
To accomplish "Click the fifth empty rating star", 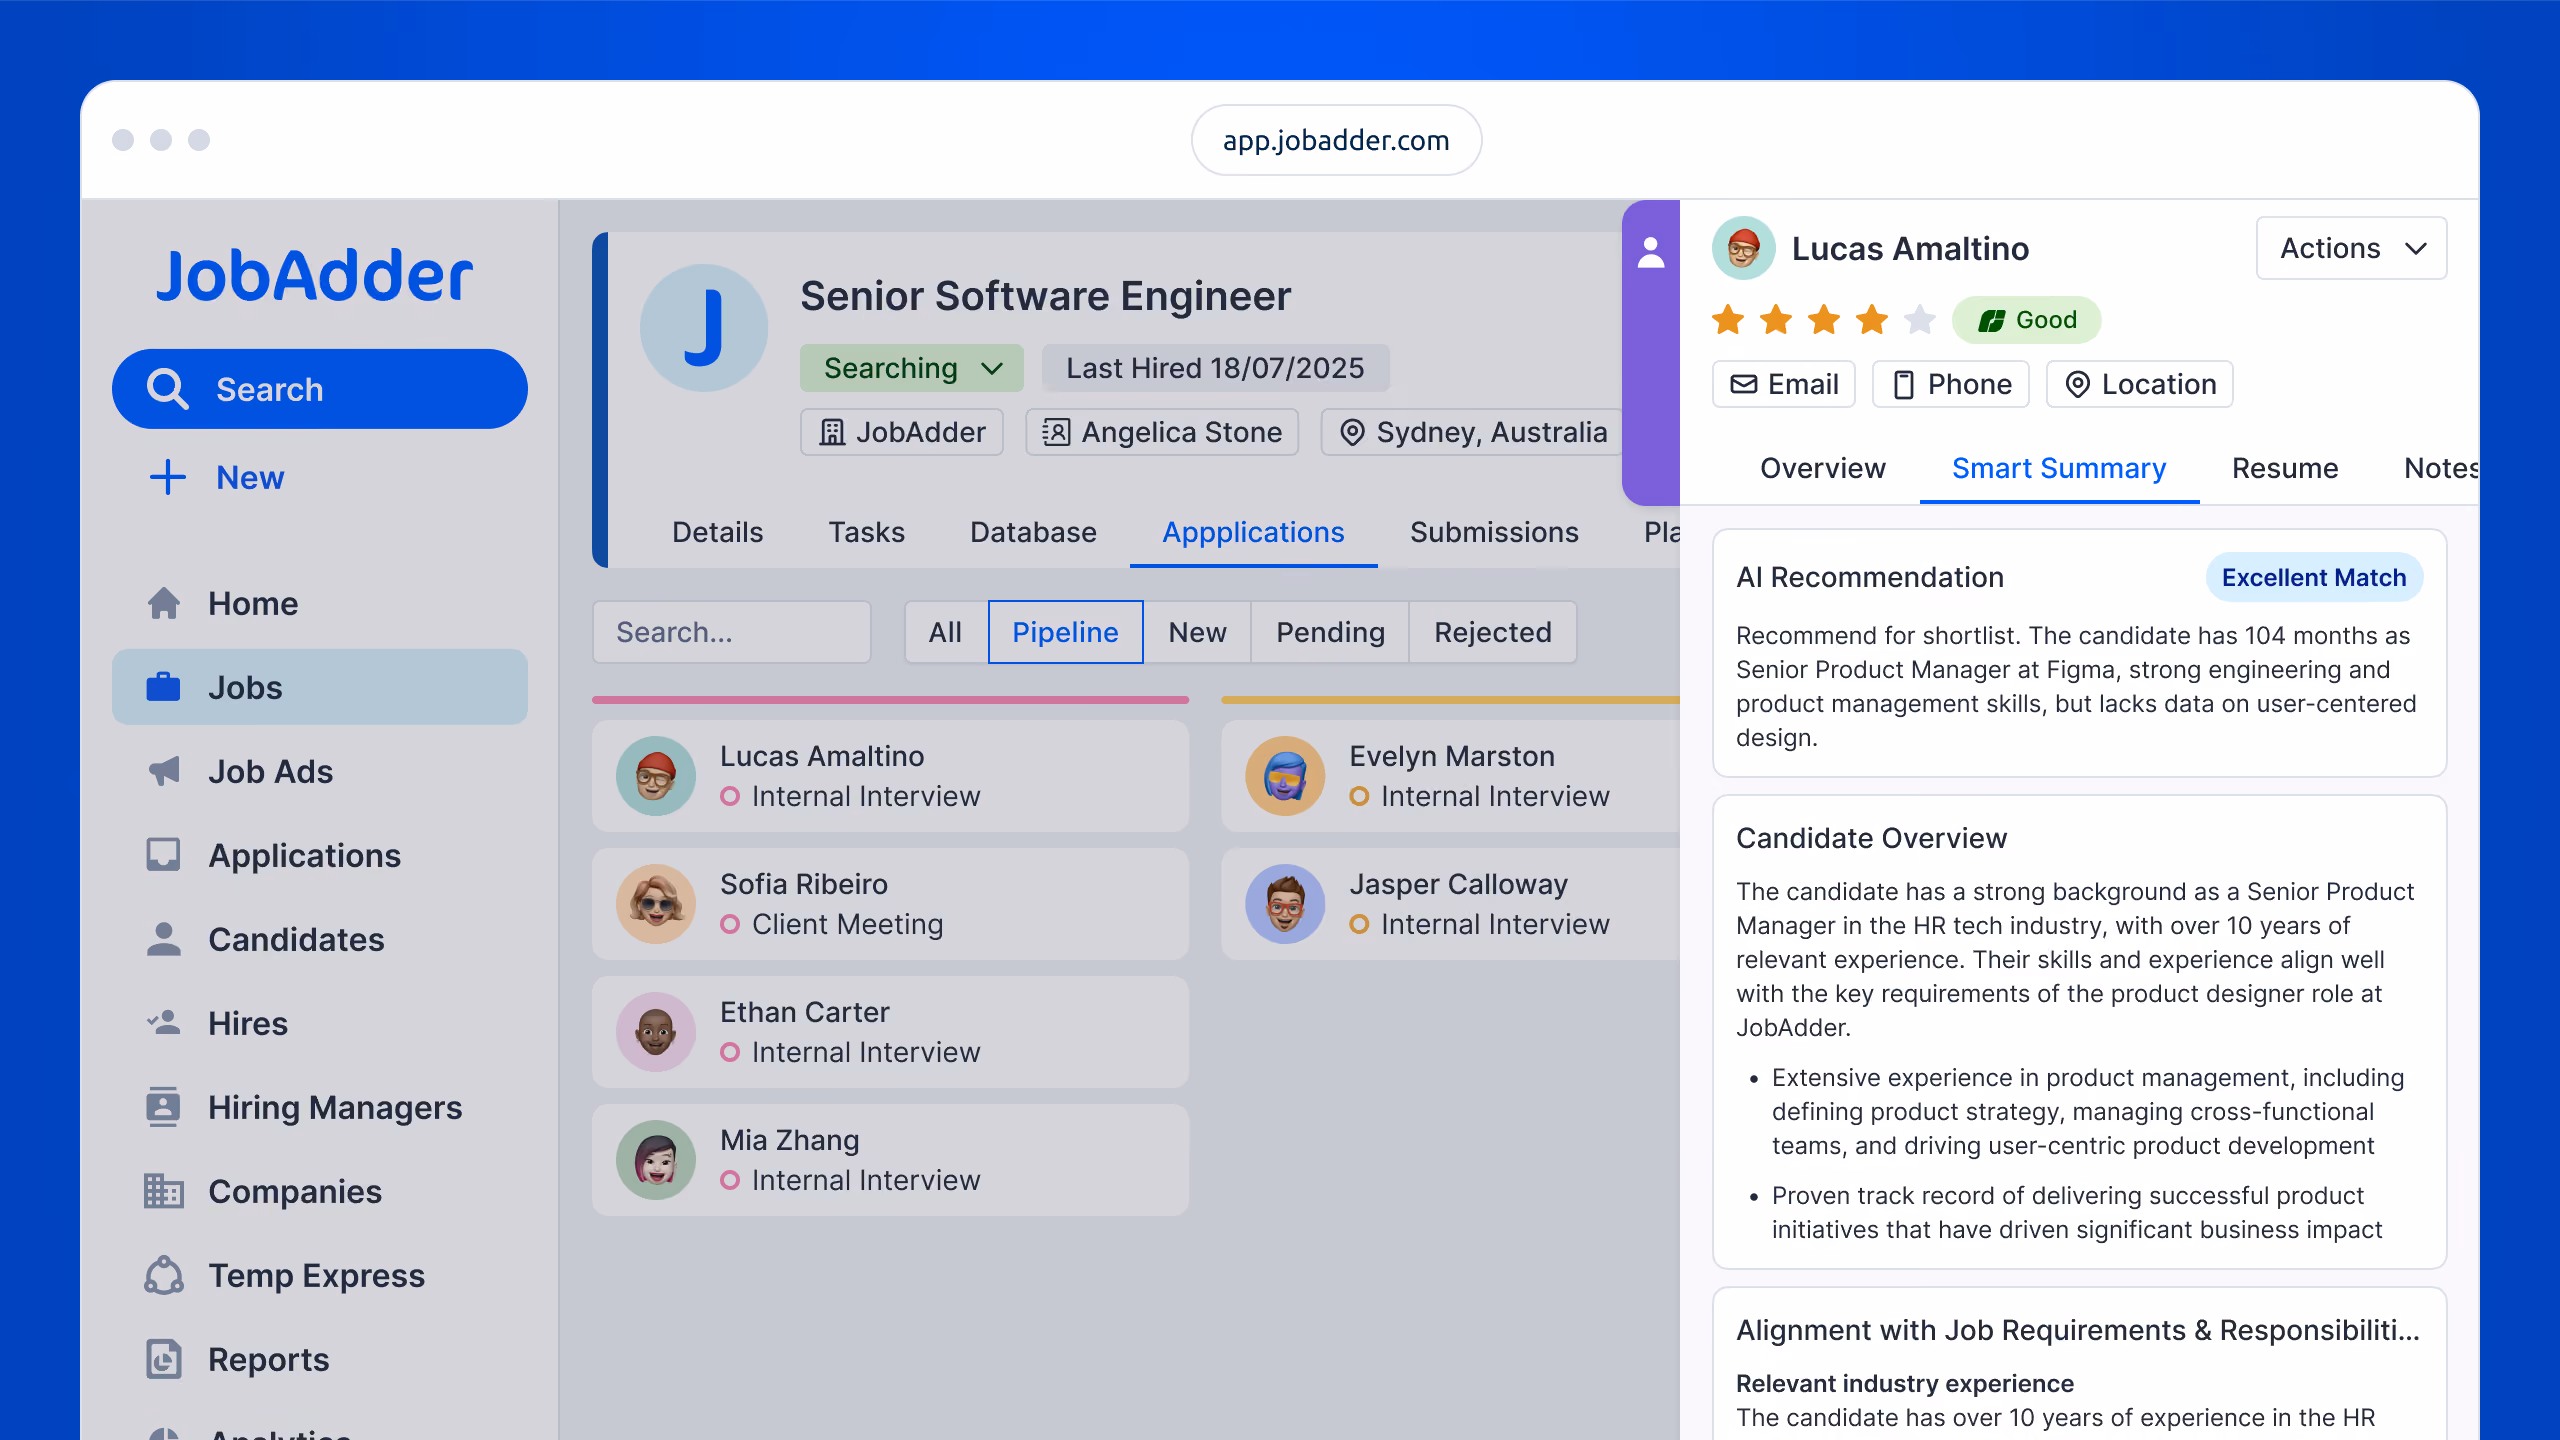I will click(x=1919, y=320).
